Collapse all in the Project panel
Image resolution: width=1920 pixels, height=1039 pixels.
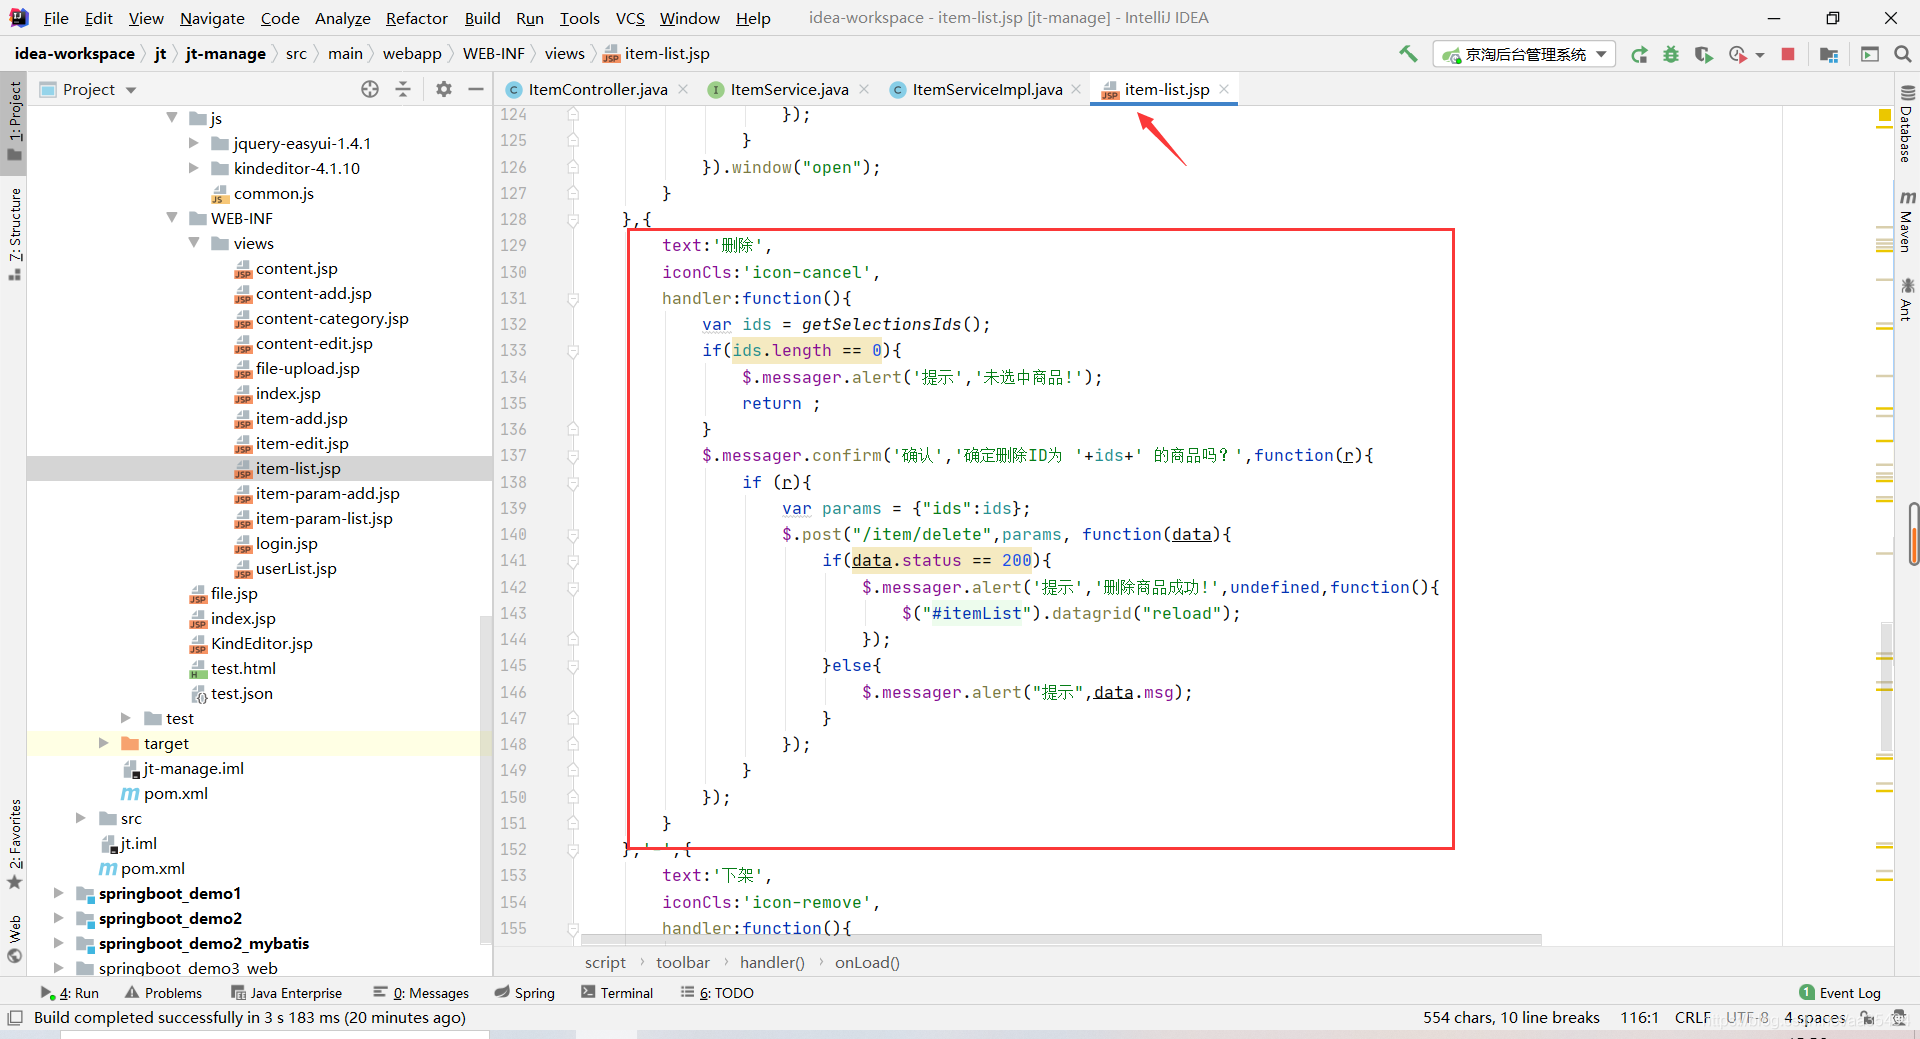pyautogui.click(x=403, y=90)
